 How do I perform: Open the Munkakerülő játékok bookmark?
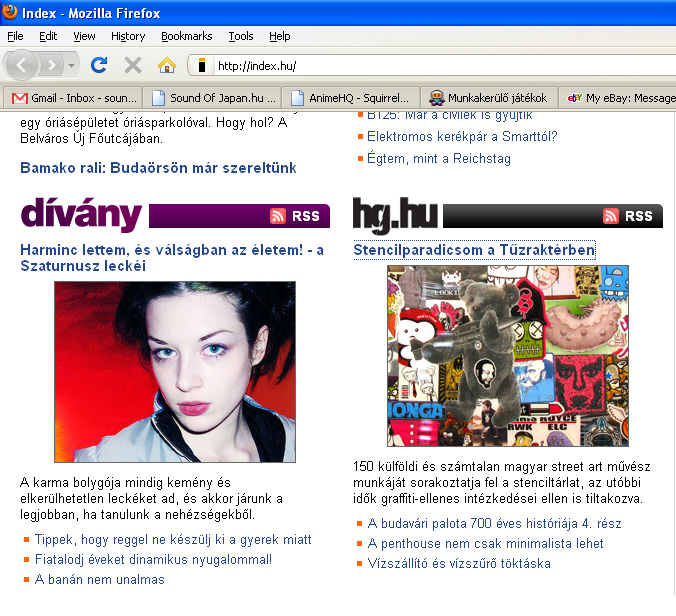coord(488,98)
